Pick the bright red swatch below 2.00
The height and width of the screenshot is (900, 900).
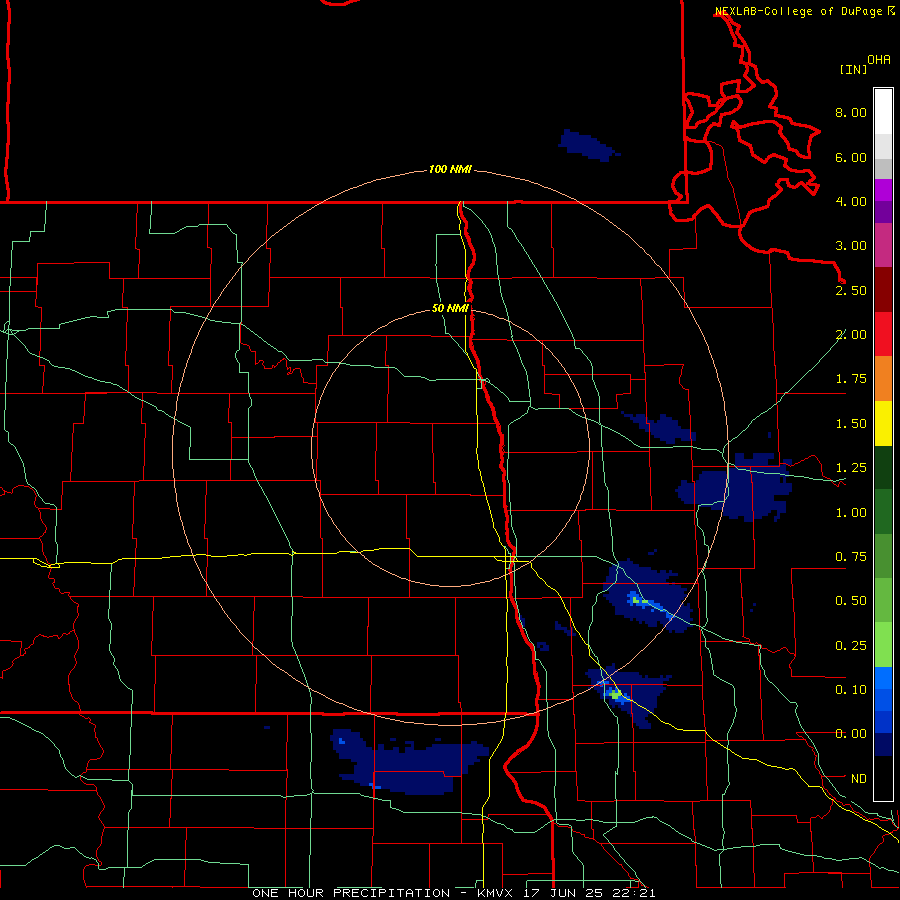click(883, 334)
